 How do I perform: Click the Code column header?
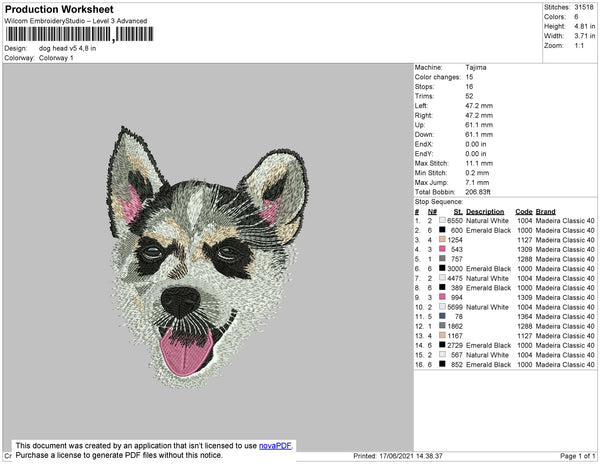[523, 211]
